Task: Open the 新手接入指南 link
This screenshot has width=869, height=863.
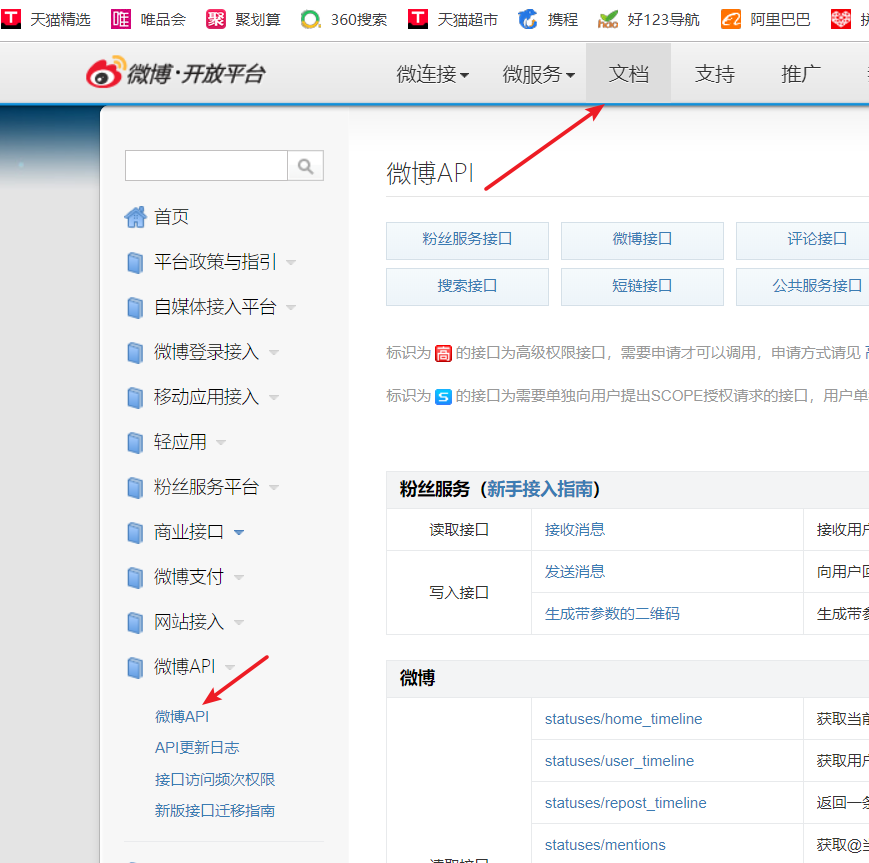Action: (540, 489)
